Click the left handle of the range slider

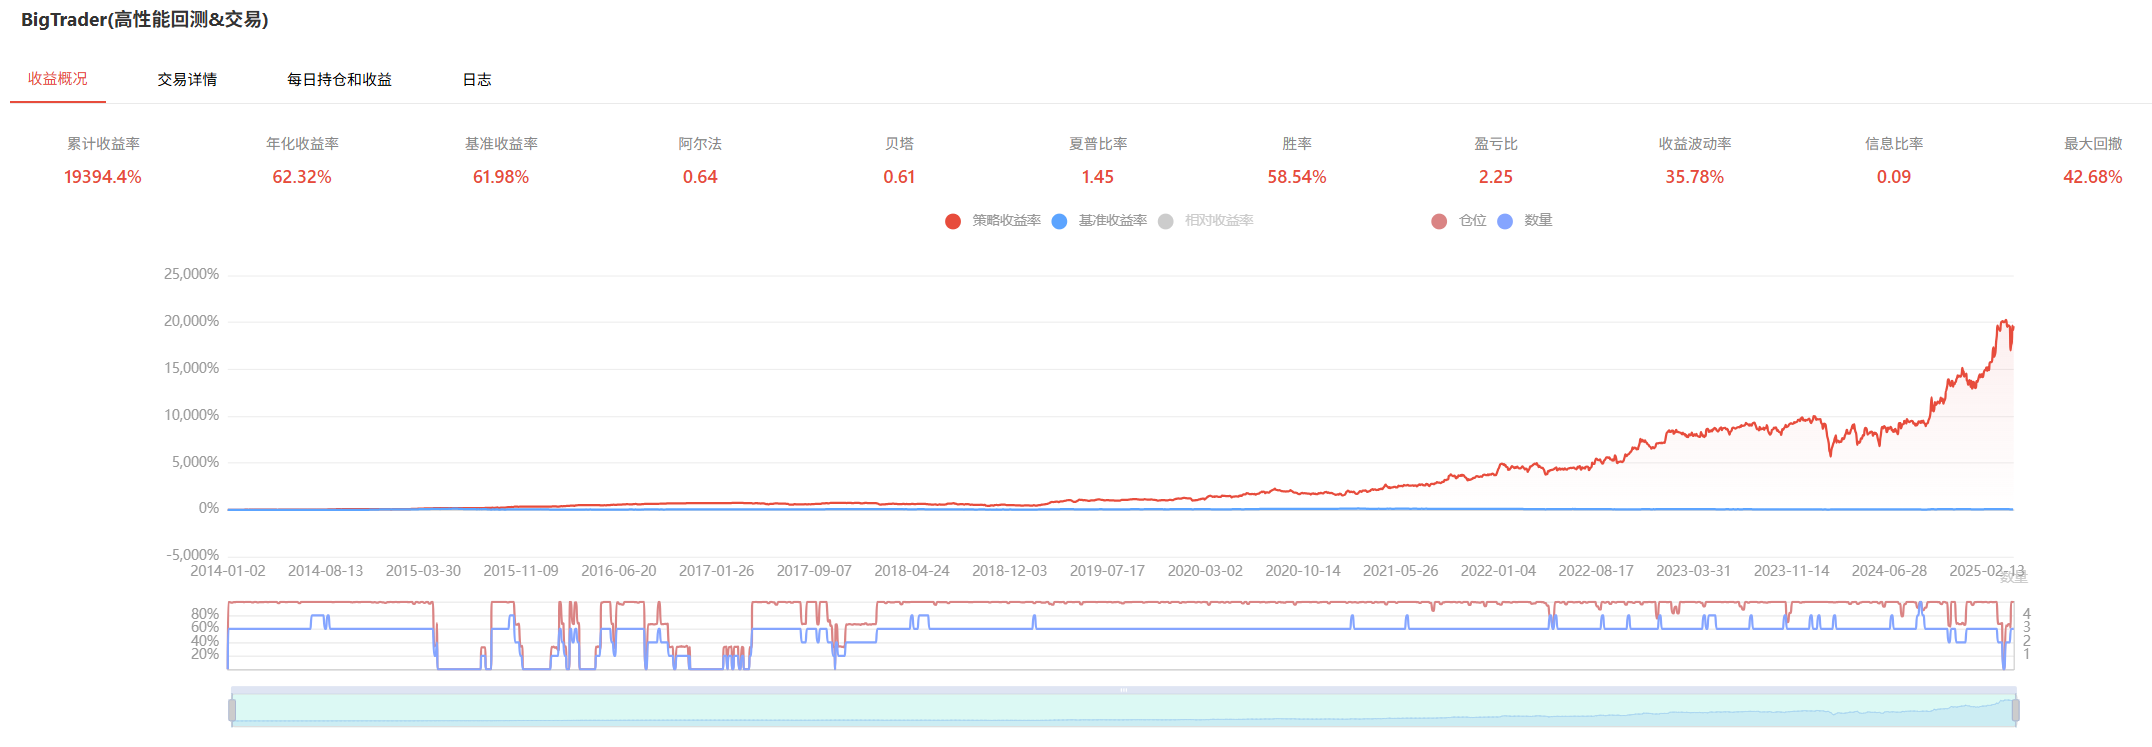point(232,710)
